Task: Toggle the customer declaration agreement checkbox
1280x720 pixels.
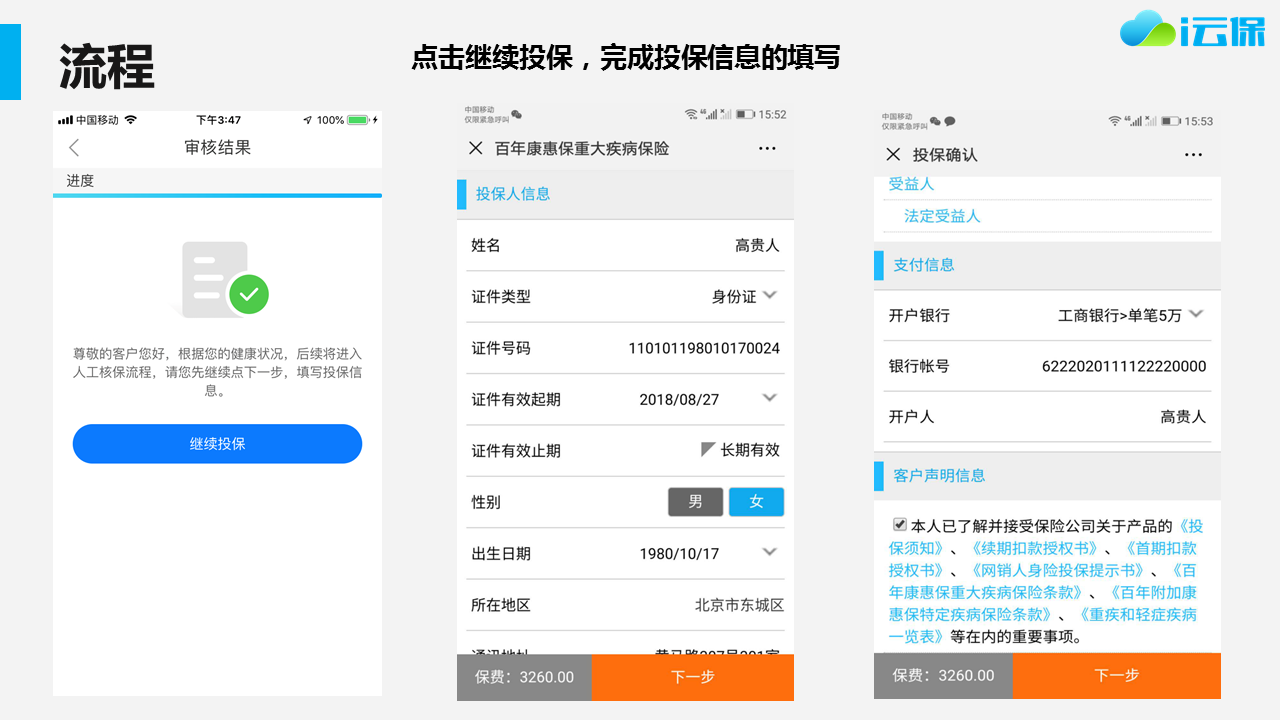Action: click(x=899, y=525)
